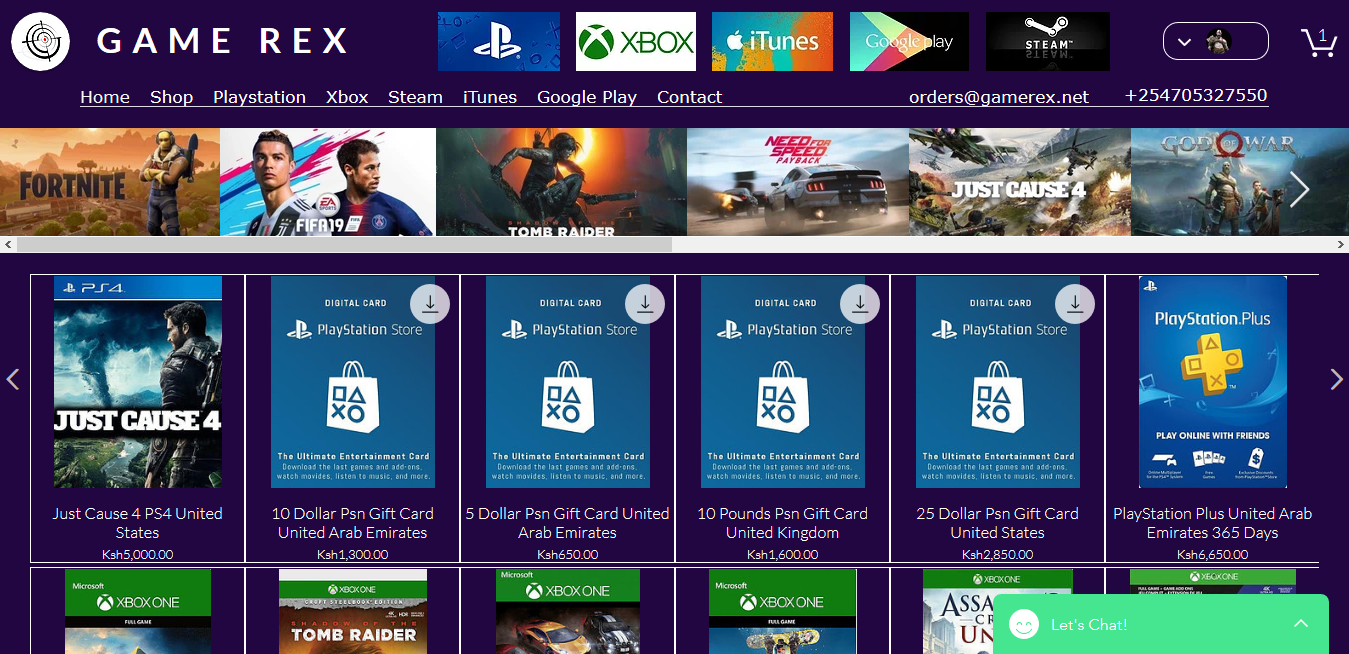Click price Ksh5,000.00
1349x654 pixels.
click(138, 554)
